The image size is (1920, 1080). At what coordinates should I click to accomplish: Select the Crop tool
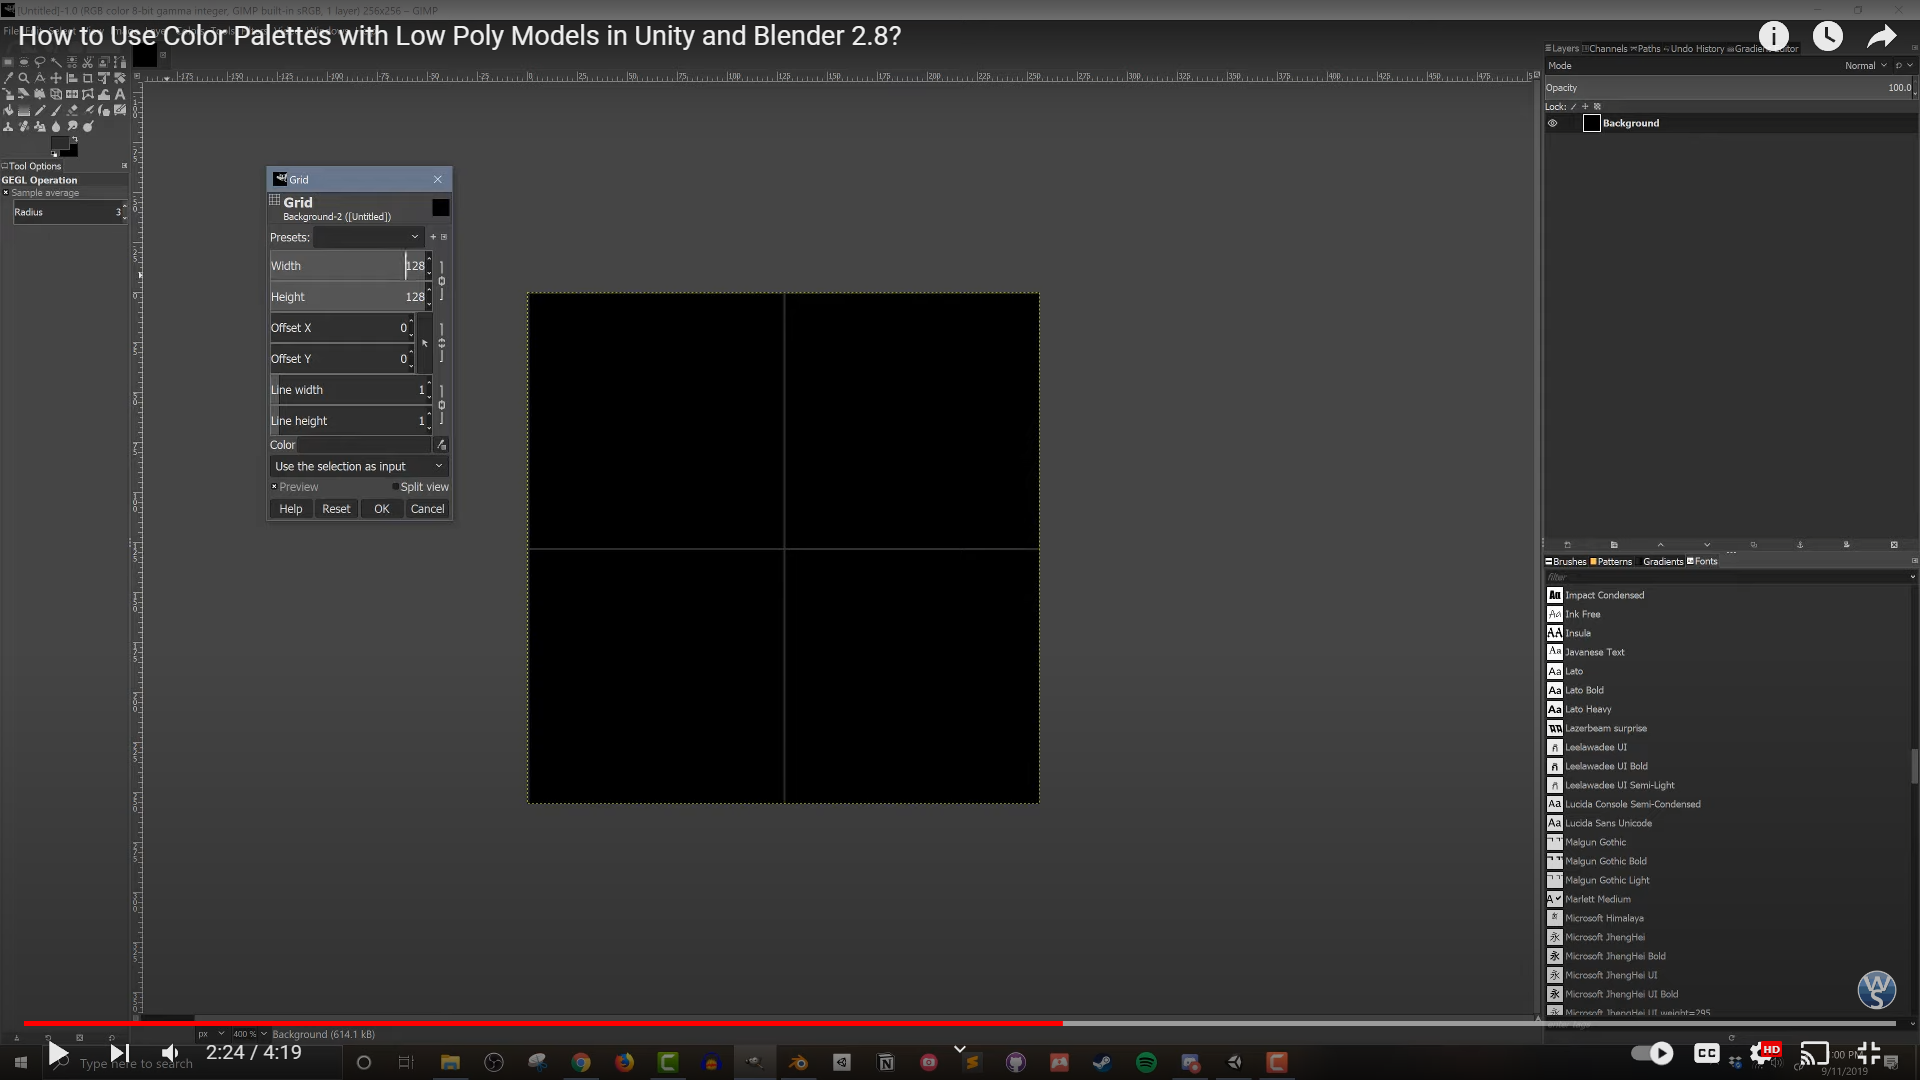pos(88,78)
